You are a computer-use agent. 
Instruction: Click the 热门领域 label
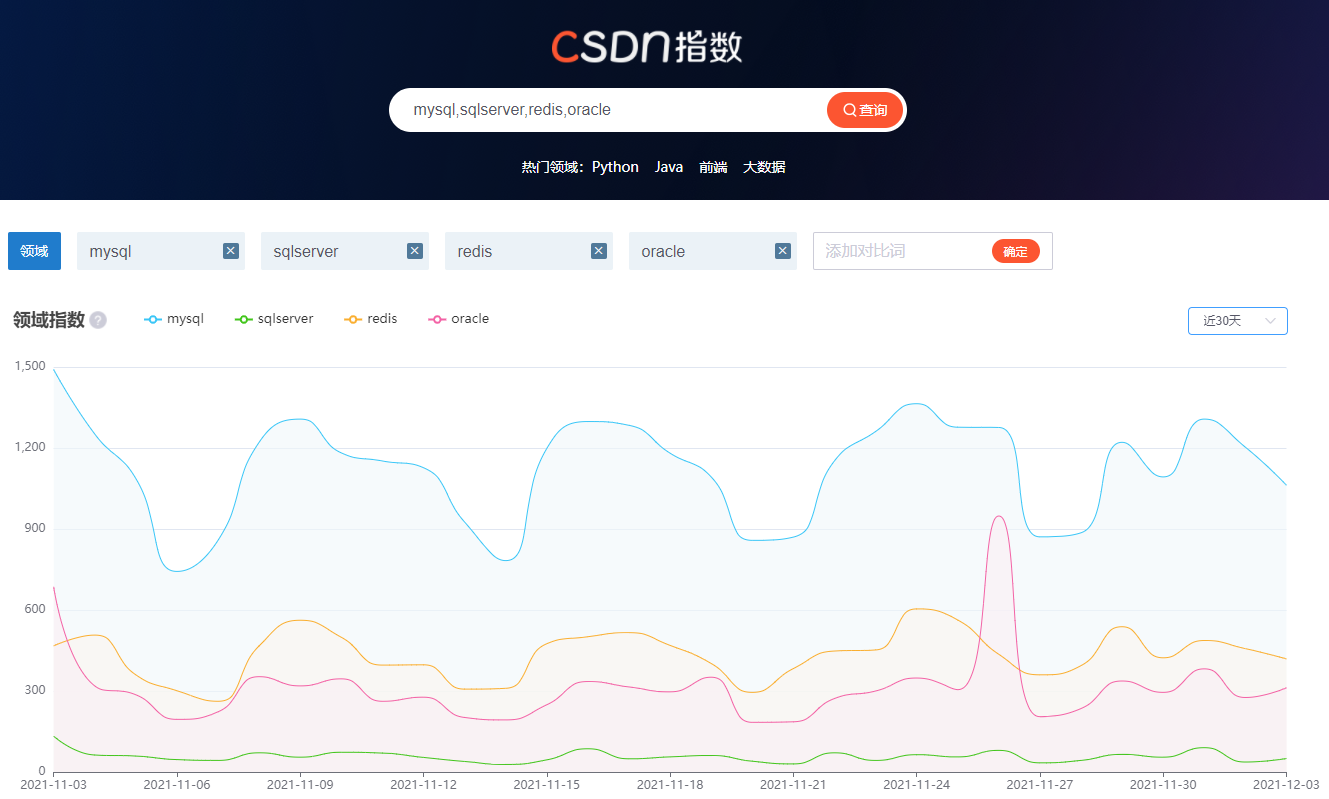[x=553, y=167]
